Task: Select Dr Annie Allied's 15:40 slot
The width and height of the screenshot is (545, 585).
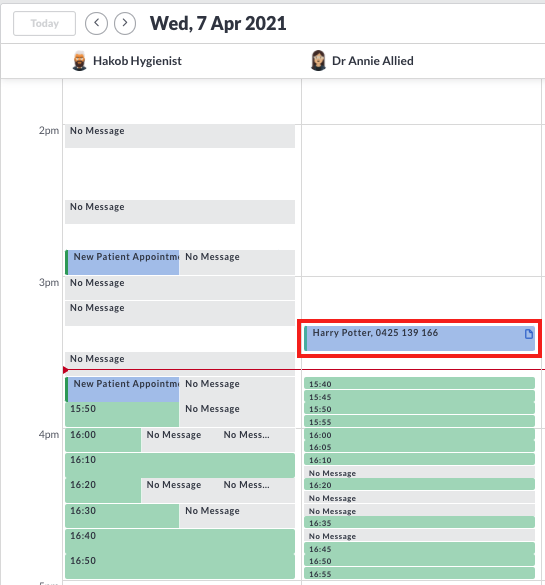Action: click(419, 384)
